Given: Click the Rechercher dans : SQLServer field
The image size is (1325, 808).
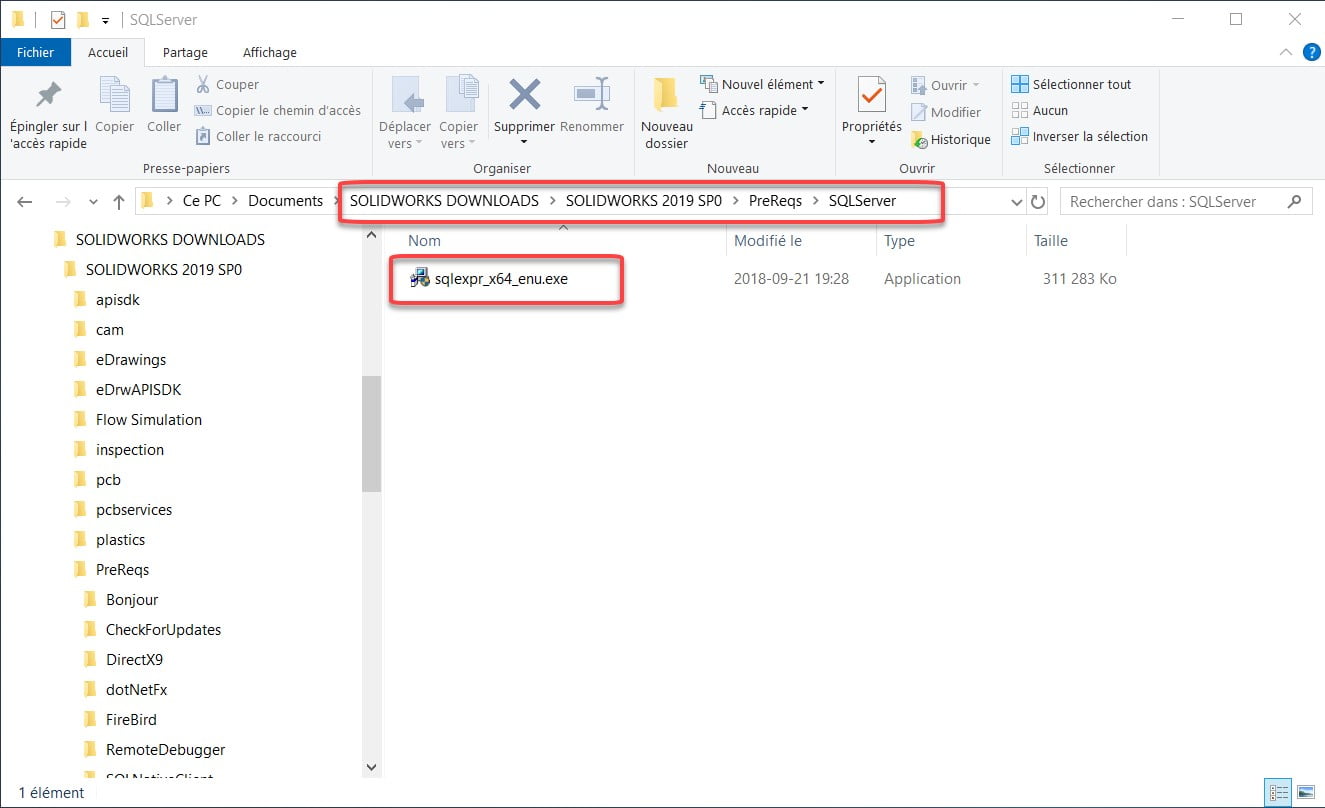Looking at the screenshot, I should [x=1185, y=202].
